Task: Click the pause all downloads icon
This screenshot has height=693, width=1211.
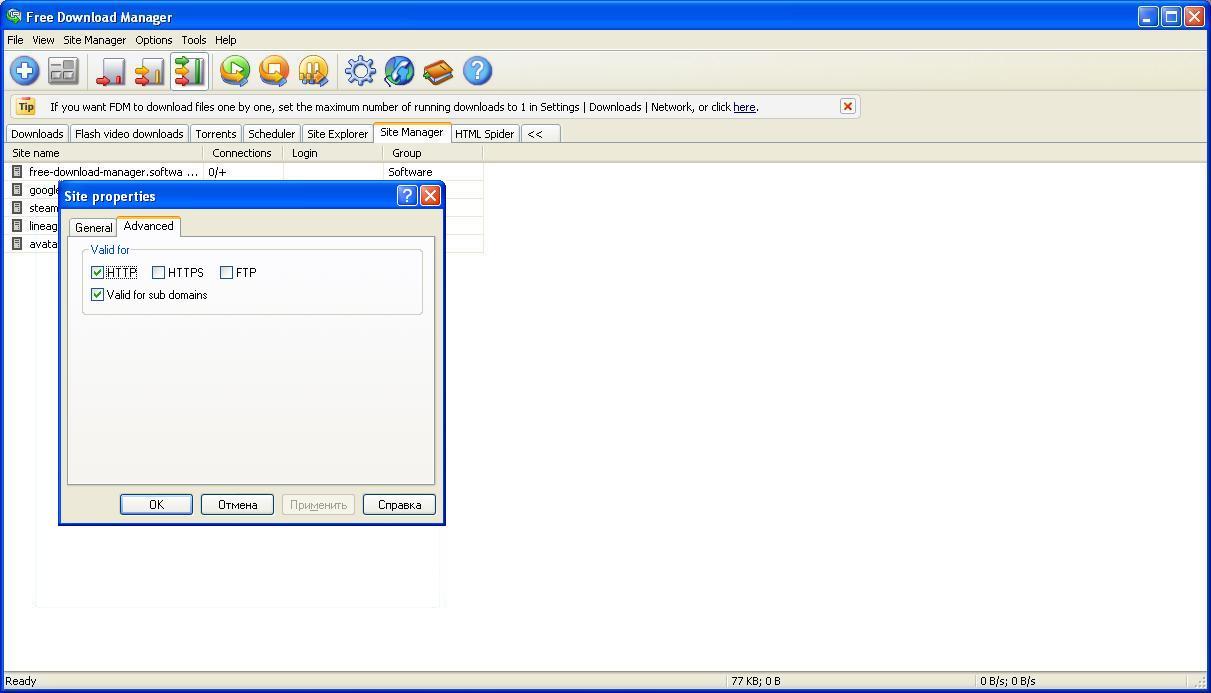Action: click(312, 70)
